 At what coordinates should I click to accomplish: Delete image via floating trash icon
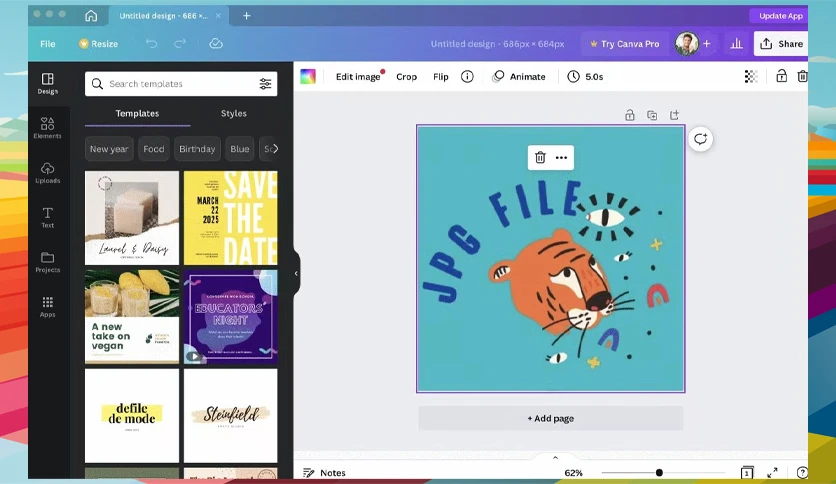point(540,157)
